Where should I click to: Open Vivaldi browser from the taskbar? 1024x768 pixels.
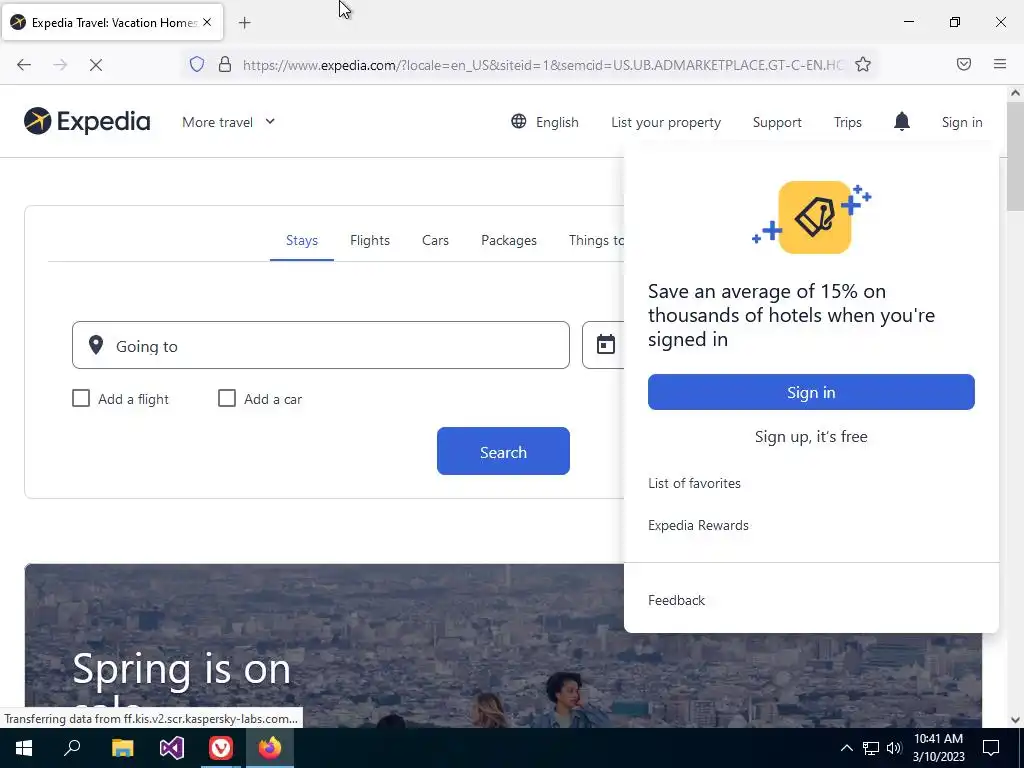click(x=221, y=748)
